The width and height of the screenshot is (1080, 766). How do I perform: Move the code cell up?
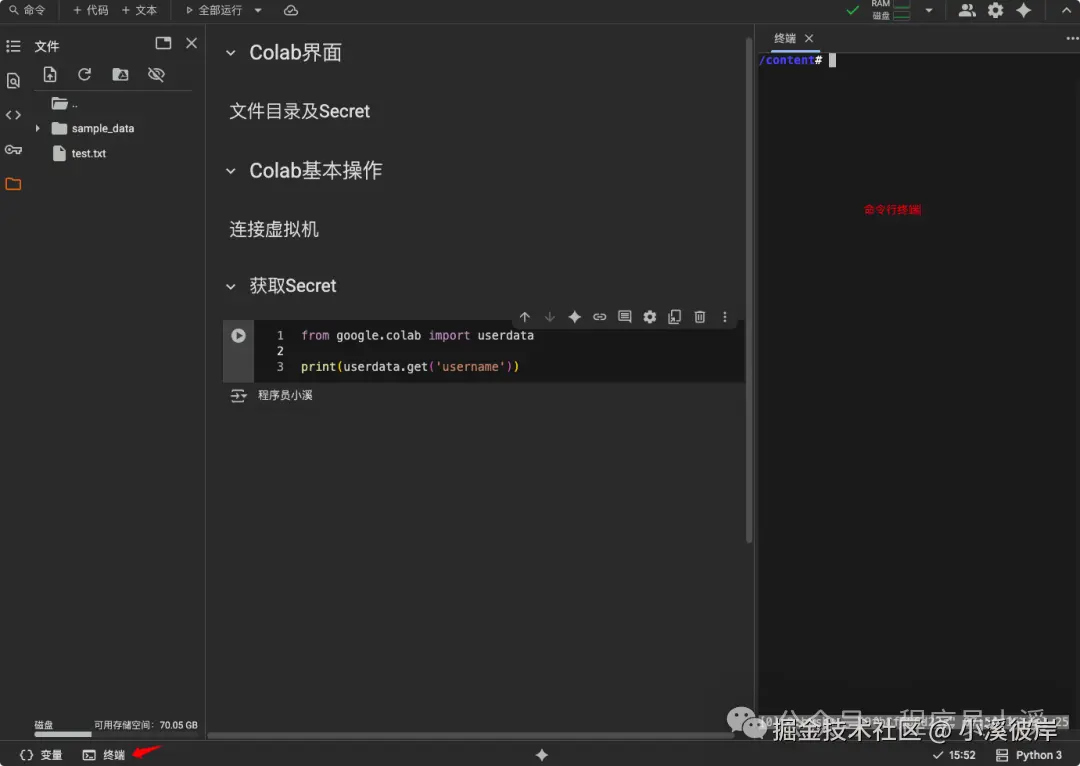(525, 316)
